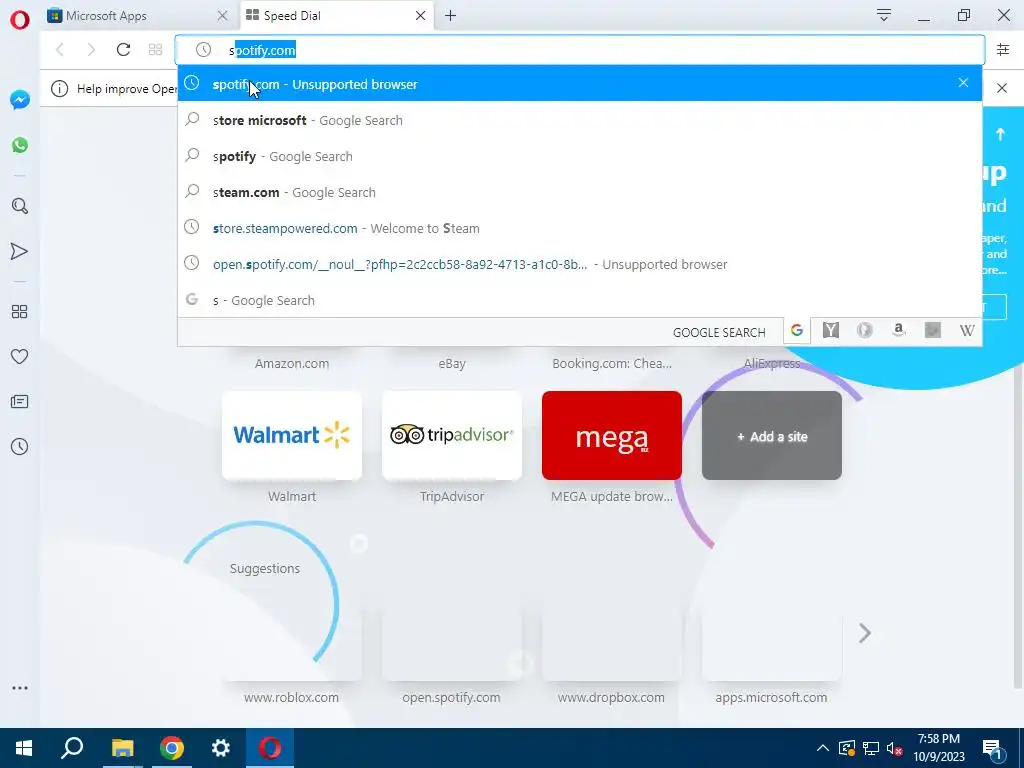Image resolution: width=1024 pixels, height=768 pixels.
Task: Choose steam.com Google Search suggestion
Action: coord(580,192)
